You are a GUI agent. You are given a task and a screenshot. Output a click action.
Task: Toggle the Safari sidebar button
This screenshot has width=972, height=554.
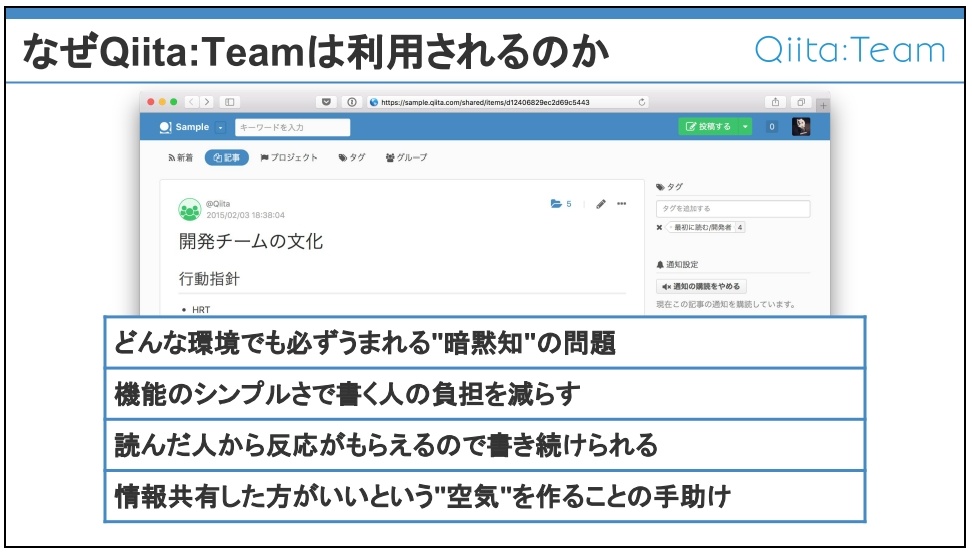pos(230,102)
